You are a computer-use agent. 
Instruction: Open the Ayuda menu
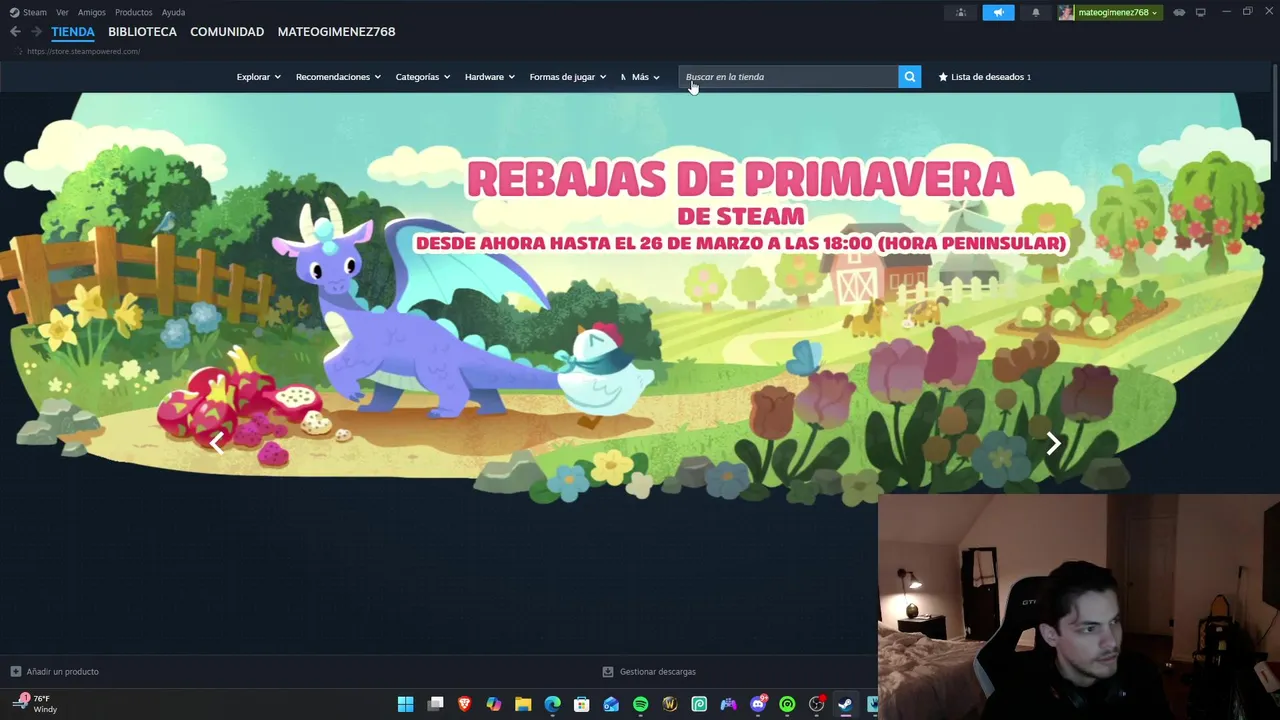(x=173, y=12)
